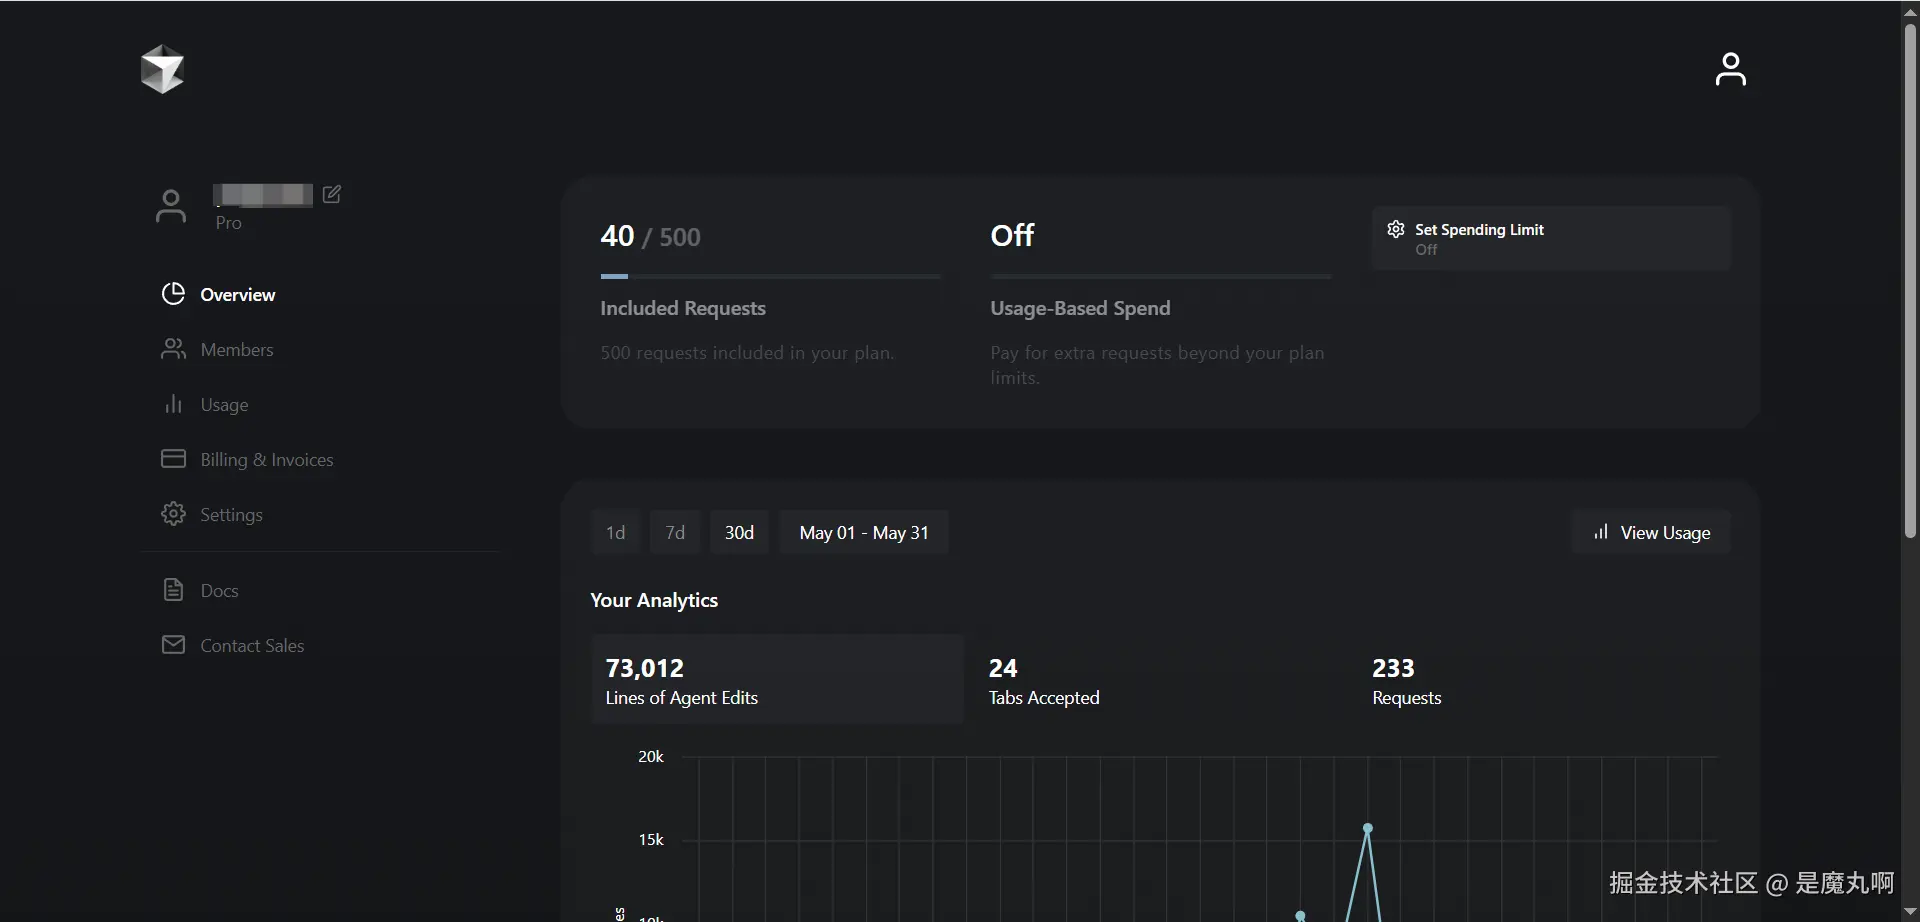
Task: Click the Overview pie chart icon
Action: (173, 294)
